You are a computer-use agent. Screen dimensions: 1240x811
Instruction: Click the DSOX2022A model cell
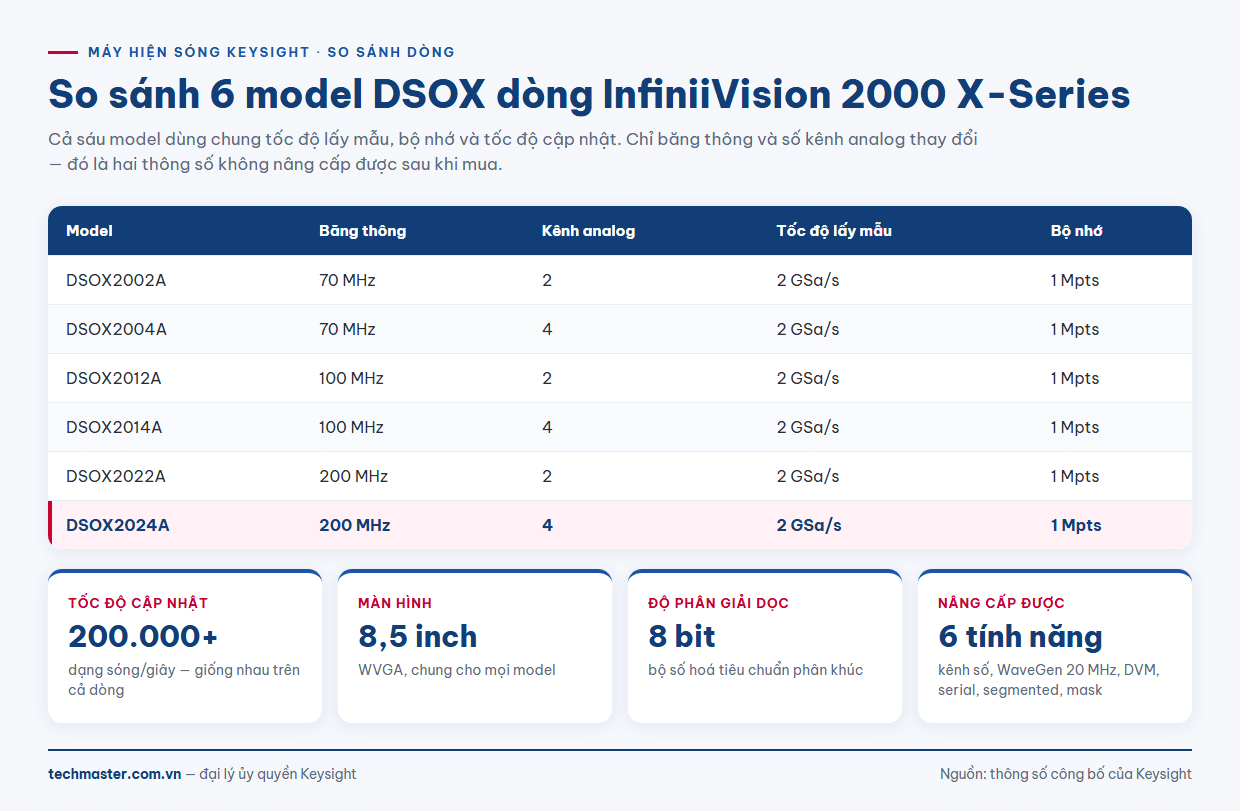[x=116, y=476]
